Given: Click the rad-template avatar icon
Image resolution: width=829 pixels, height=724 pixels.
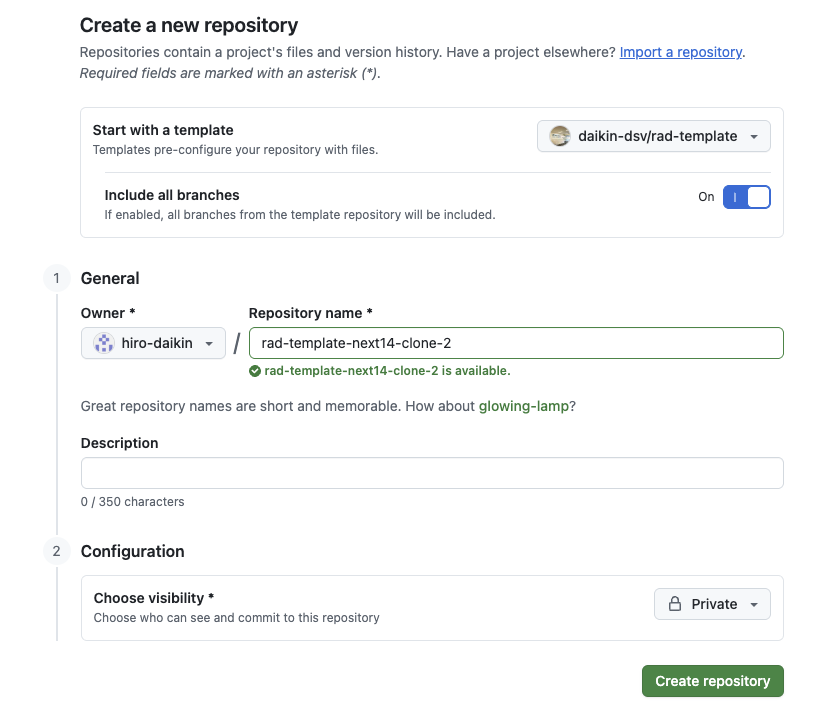Looking at the screenshot, I should 560,136.
